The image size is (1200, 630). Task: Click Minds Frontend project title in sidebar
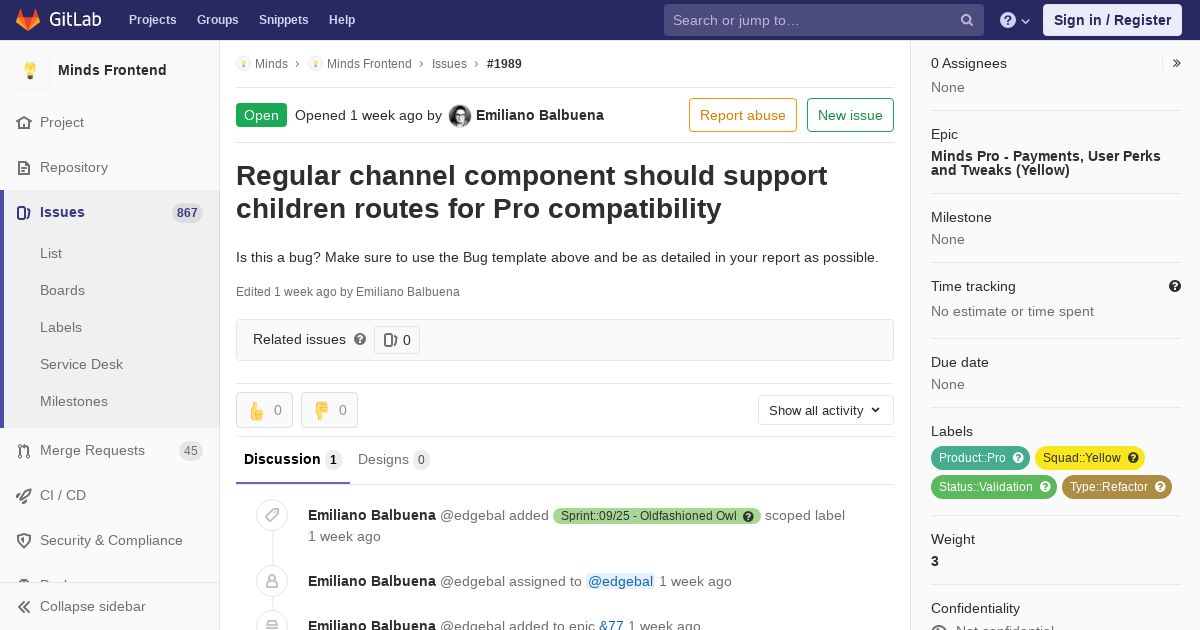[x=112, y=70]
